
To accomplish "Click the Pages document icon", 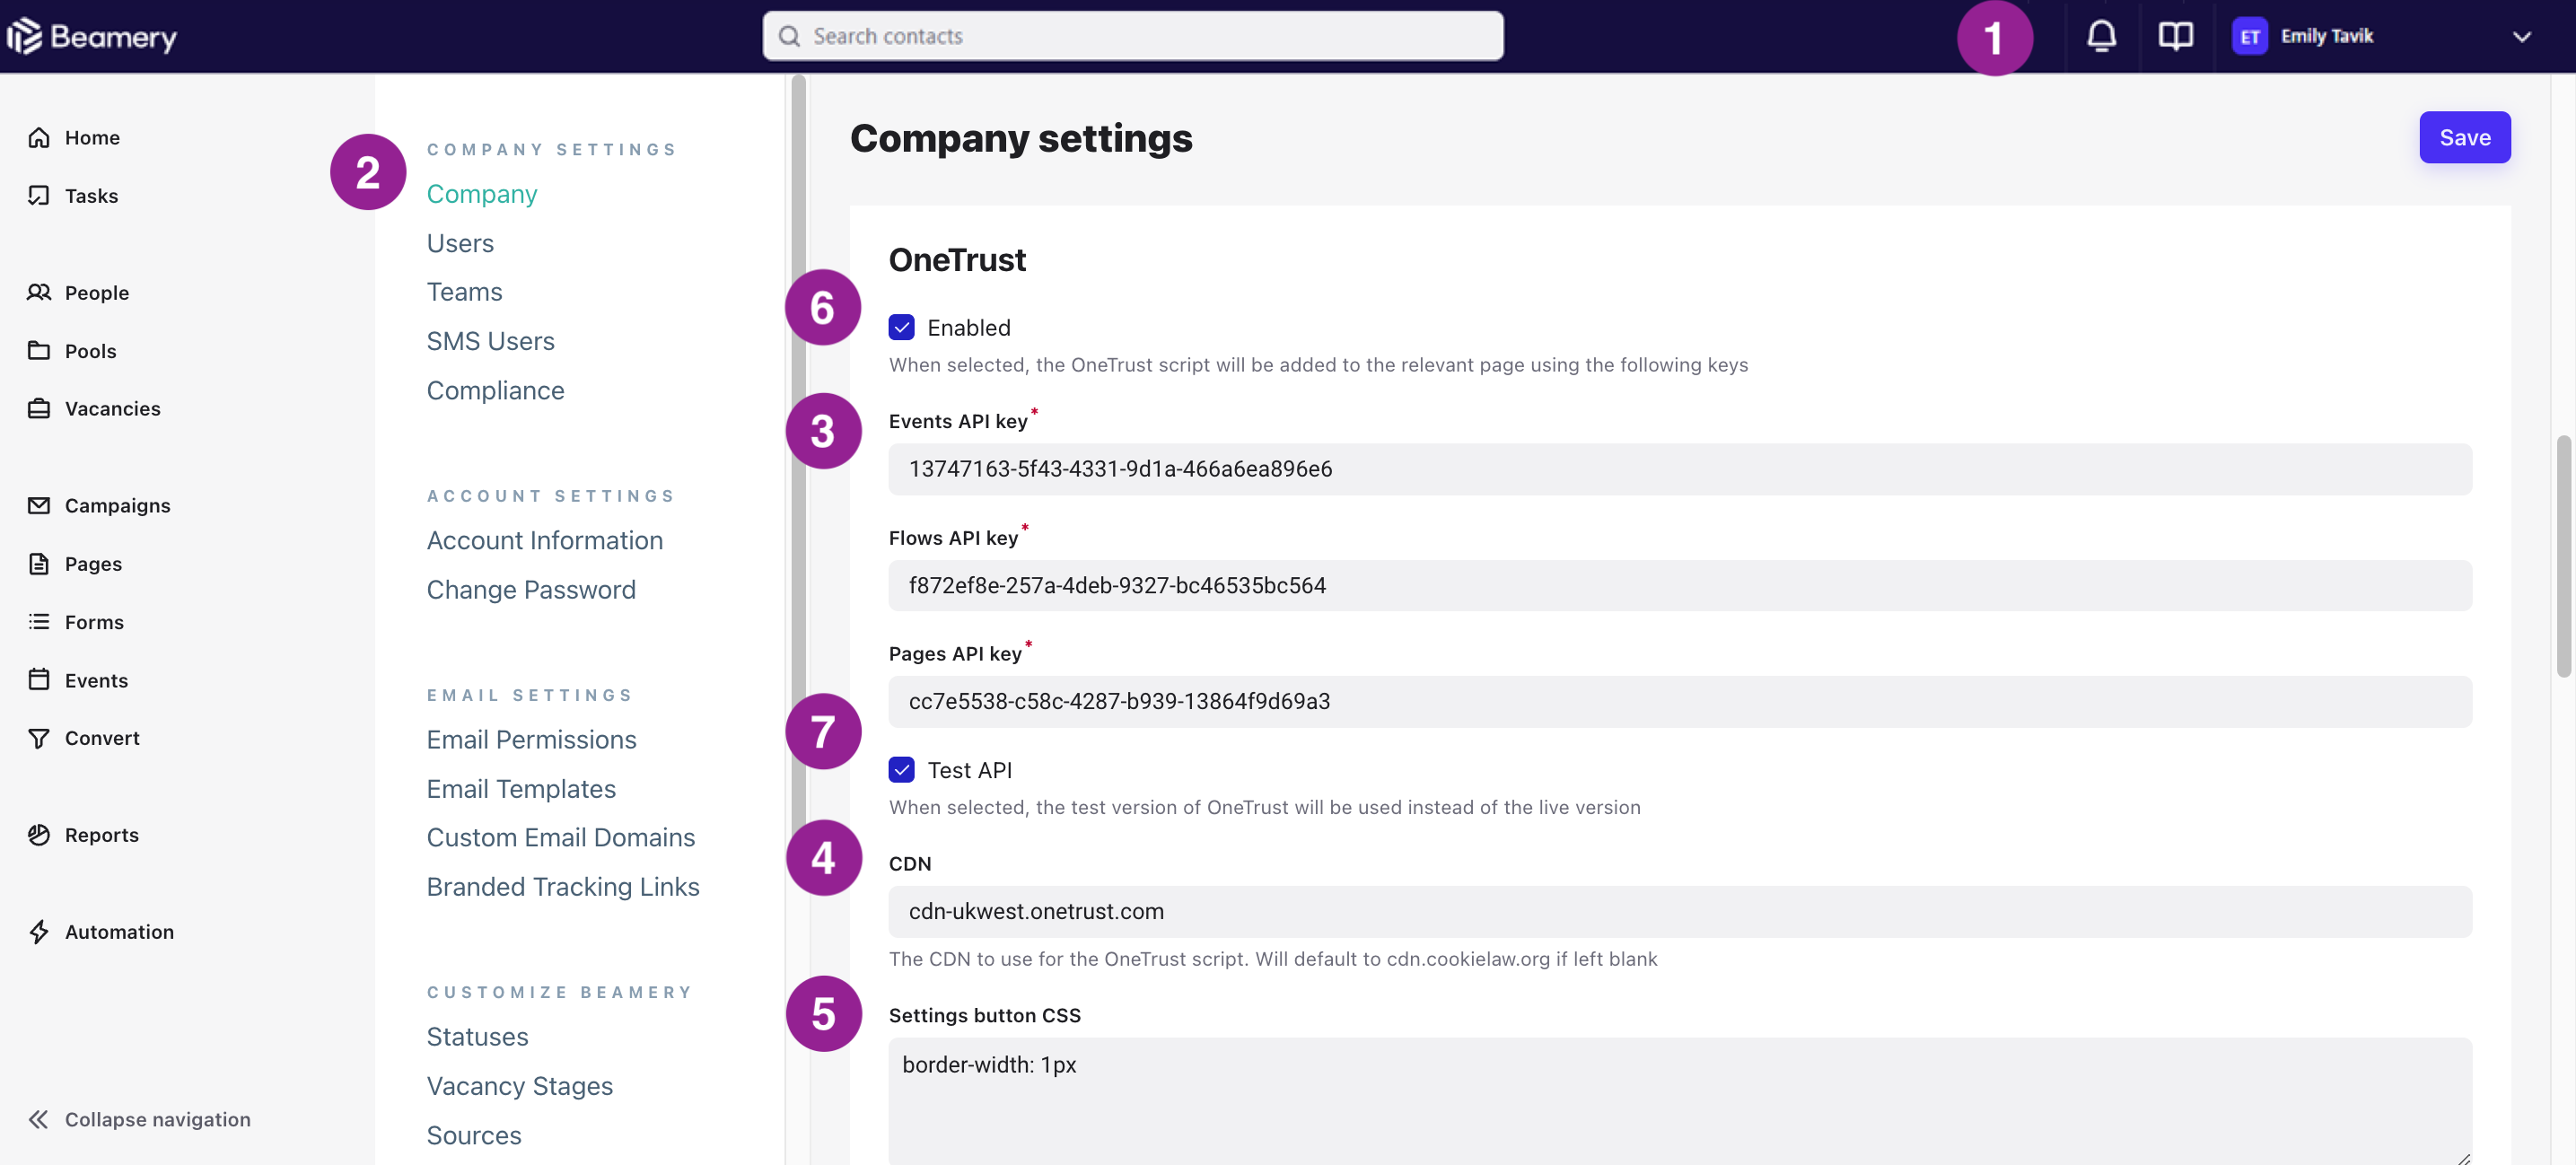I will (39, 563).
